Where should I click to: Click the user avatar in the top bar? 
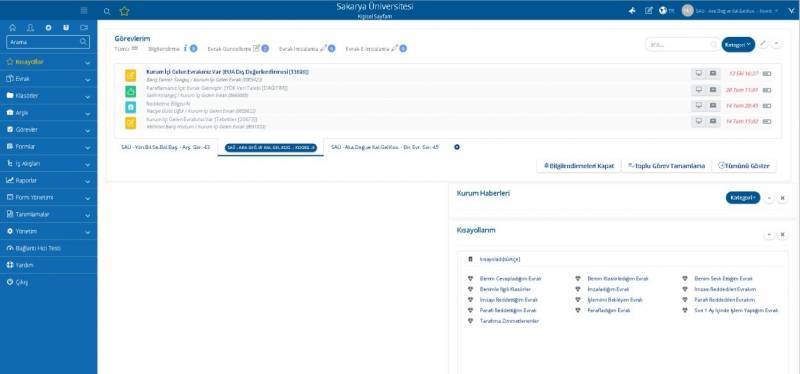point(687,11)
